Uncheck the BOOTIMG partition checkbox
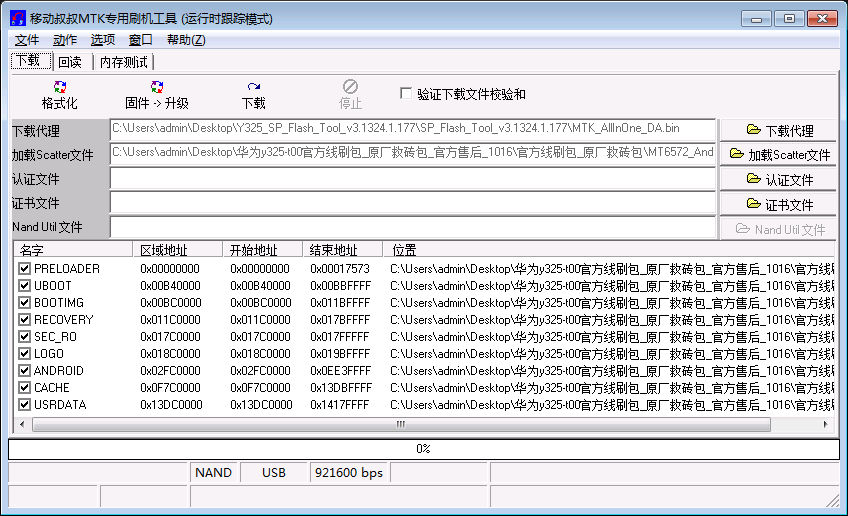848x516 pixels. pos(24,302)
